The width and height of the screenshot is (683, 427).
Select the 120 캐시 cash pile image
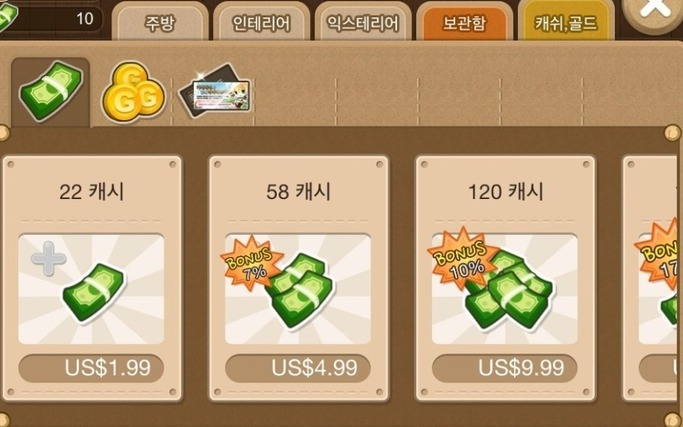(x=509, y=292)
